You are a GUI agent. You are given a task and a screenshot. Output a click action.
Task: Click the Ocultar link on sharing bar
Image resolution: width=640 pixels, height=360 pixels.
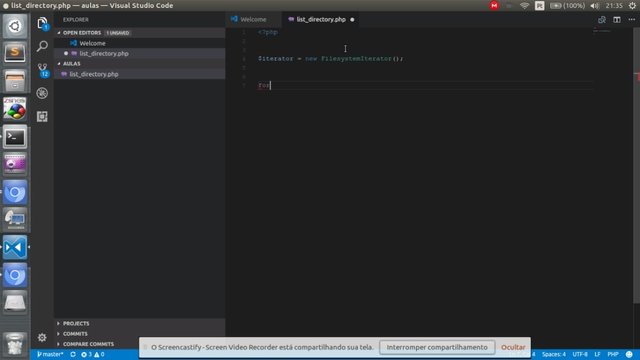(x=513, y=347)
